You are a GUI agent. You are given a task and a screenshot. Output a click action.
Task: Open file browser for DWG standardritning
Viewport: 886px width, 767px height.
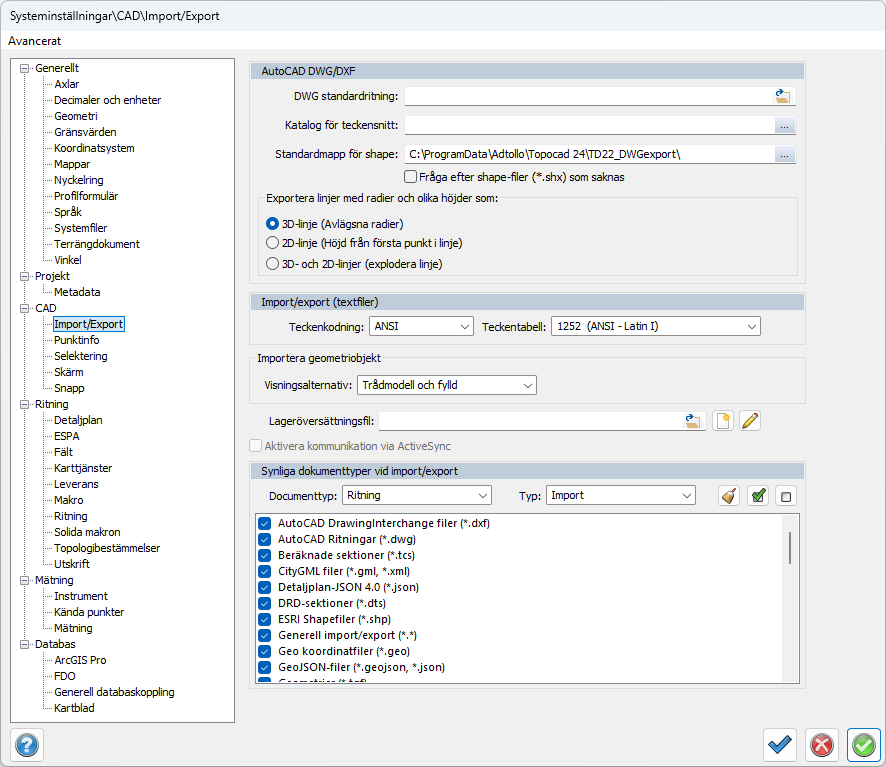pos(782,96)
